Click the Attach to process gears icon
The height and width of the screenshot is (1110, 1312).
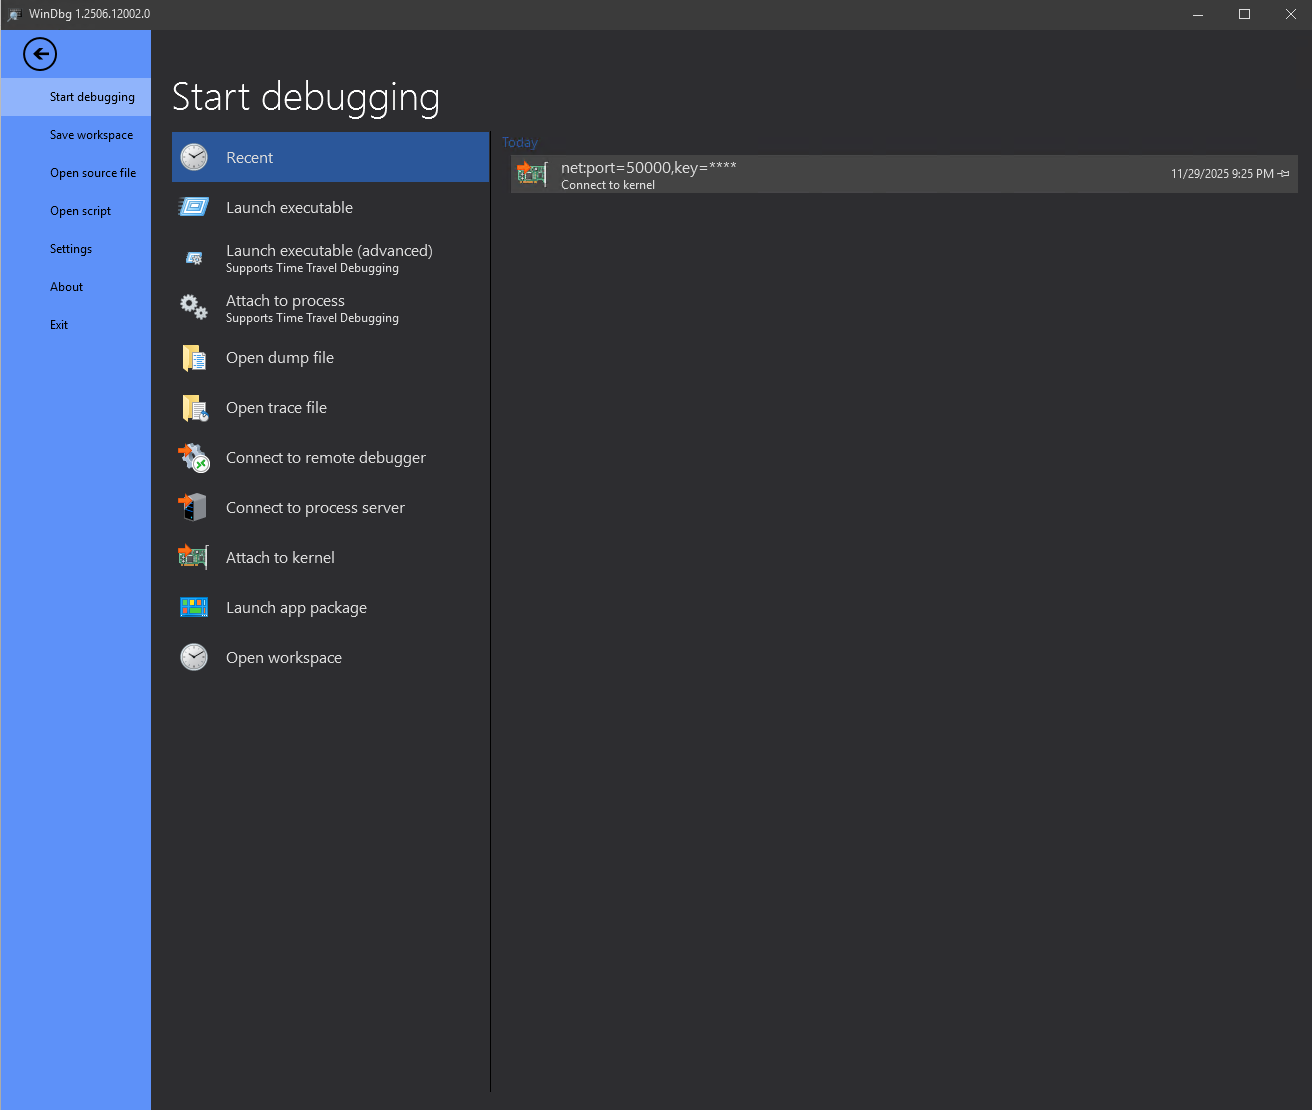(x=193, y=307)
